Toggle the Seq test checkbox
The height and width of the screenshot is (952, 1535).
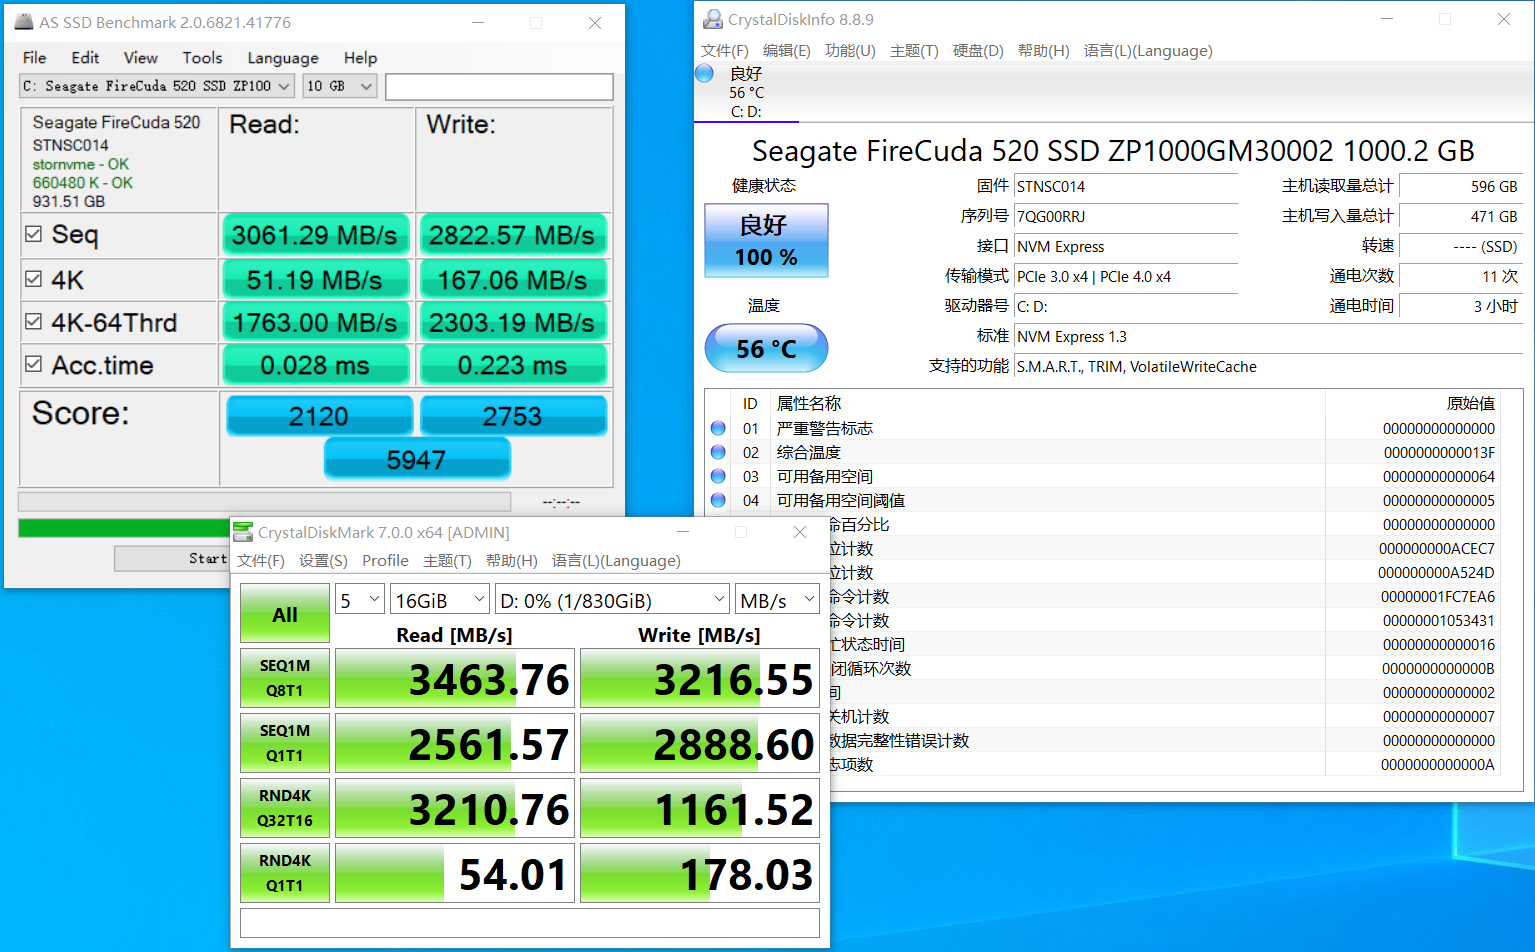(33, 234)
